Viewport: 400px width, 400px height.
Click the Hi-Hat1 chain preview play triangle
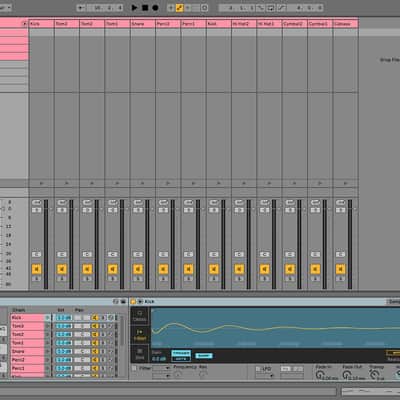tap(269, 183)
